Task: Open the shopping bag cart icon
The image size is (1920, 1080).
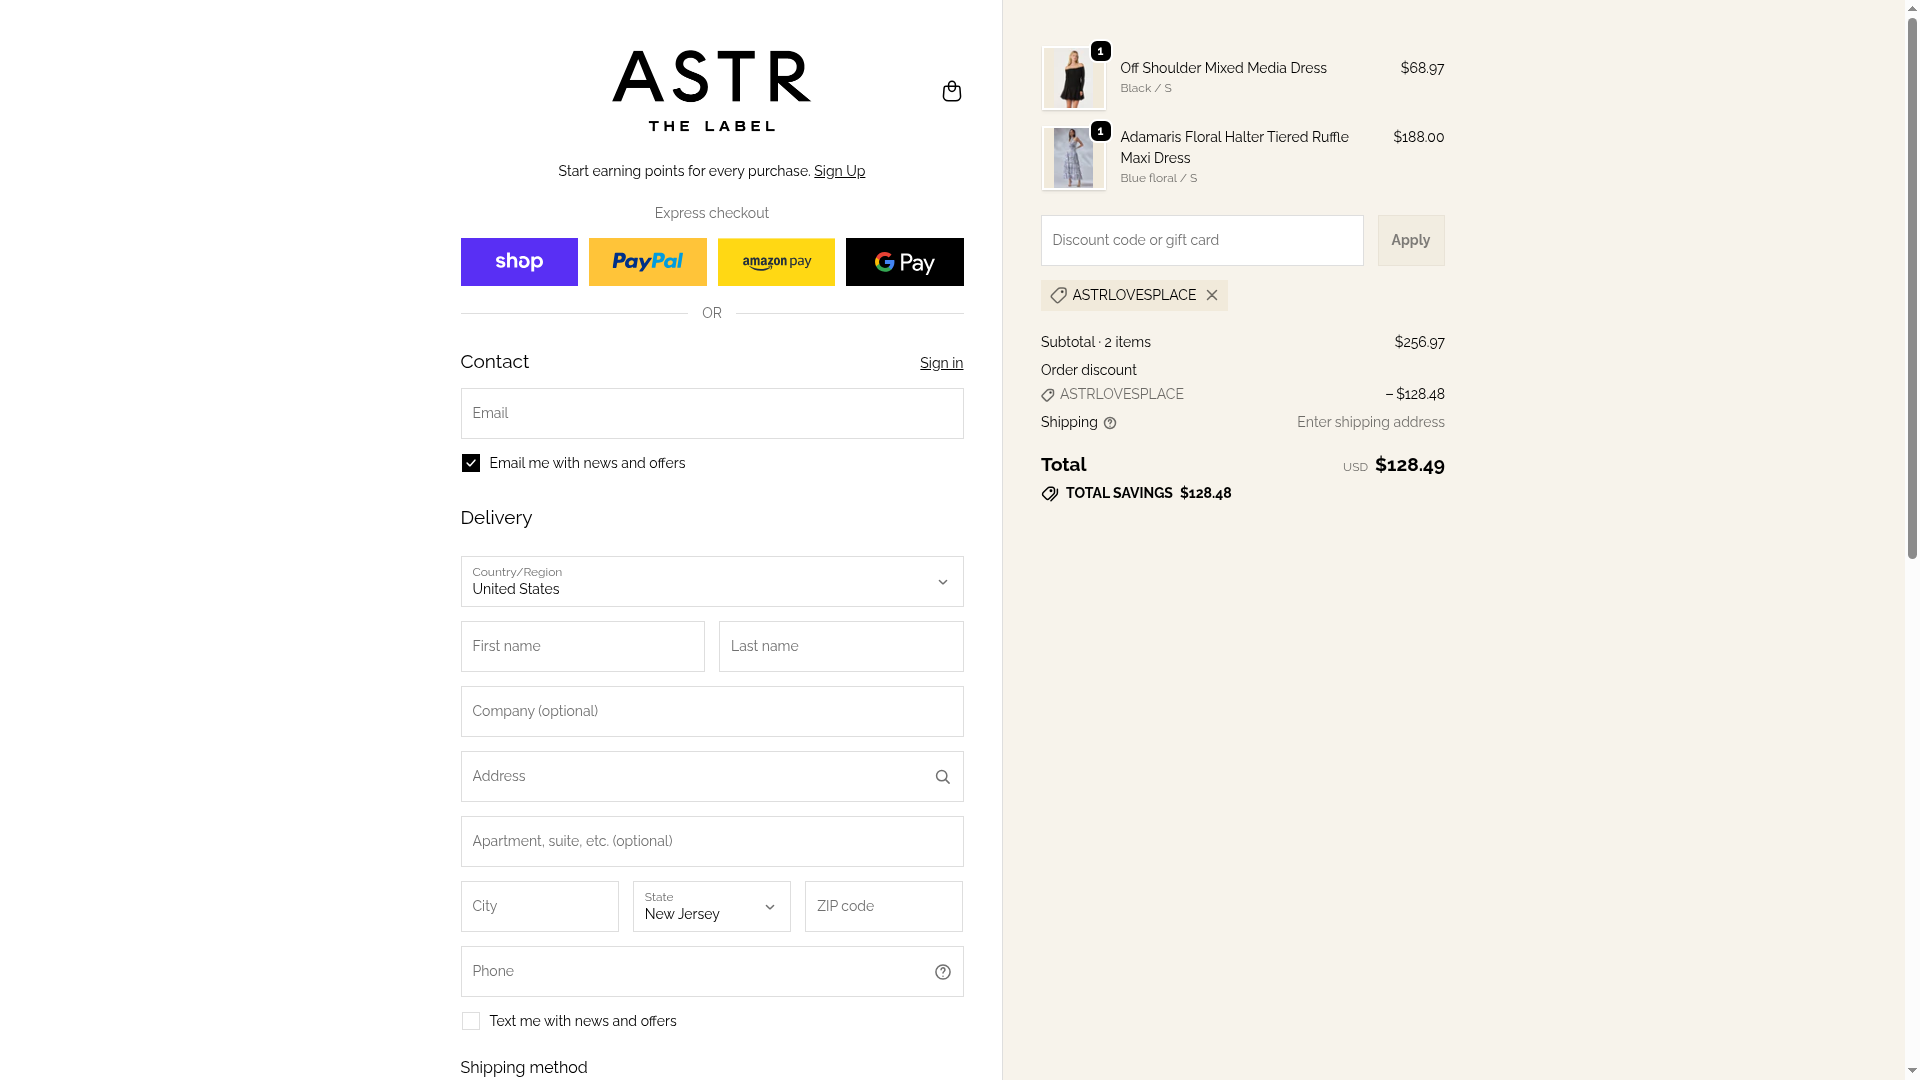Action: pyautogui.click(x=951, y=91)
